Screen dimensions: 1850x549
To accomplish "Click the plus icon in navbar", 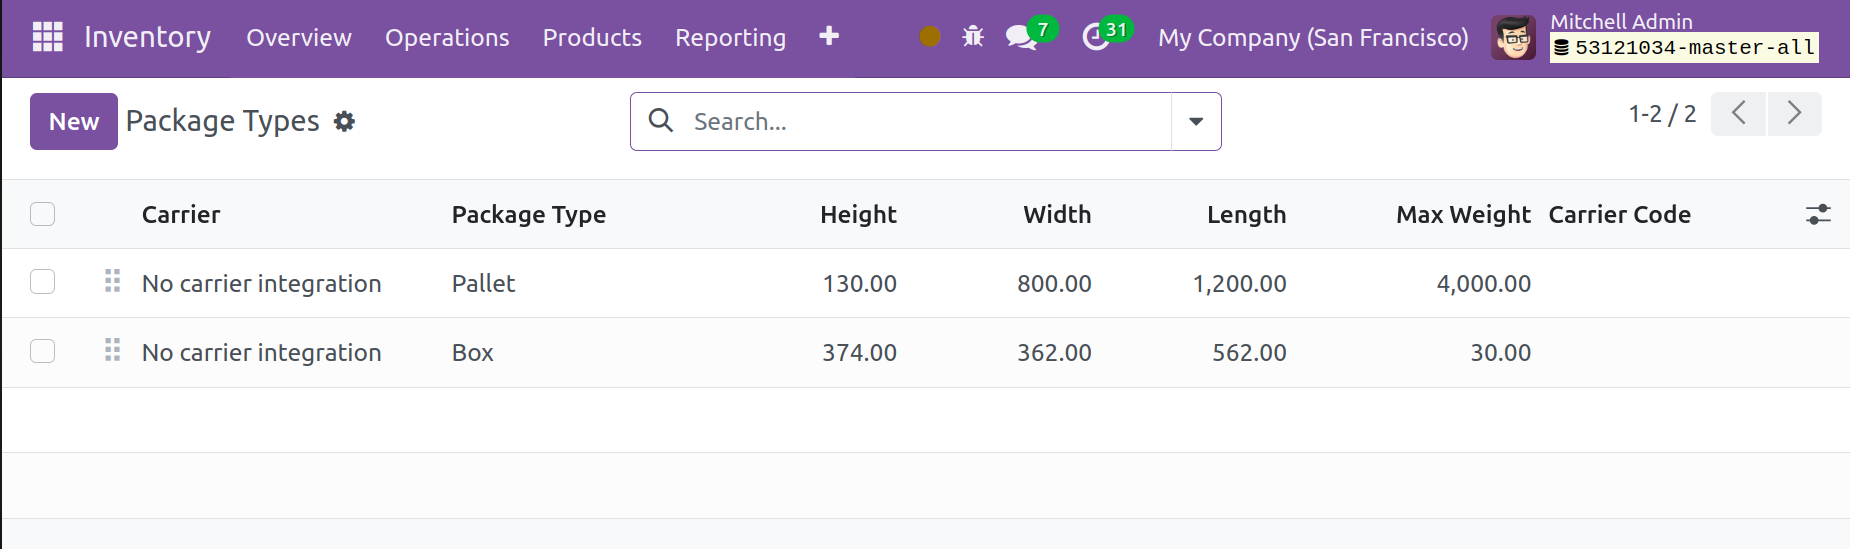I will click(828, 37).
